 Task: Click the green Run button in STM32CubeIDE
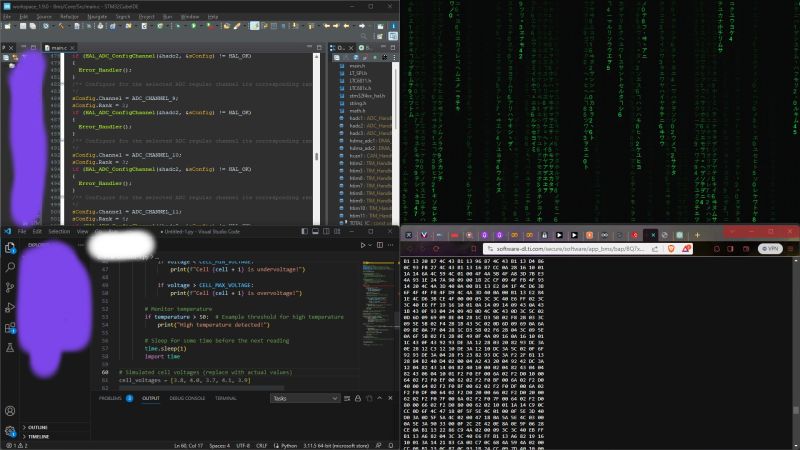(x=194, y=26)
